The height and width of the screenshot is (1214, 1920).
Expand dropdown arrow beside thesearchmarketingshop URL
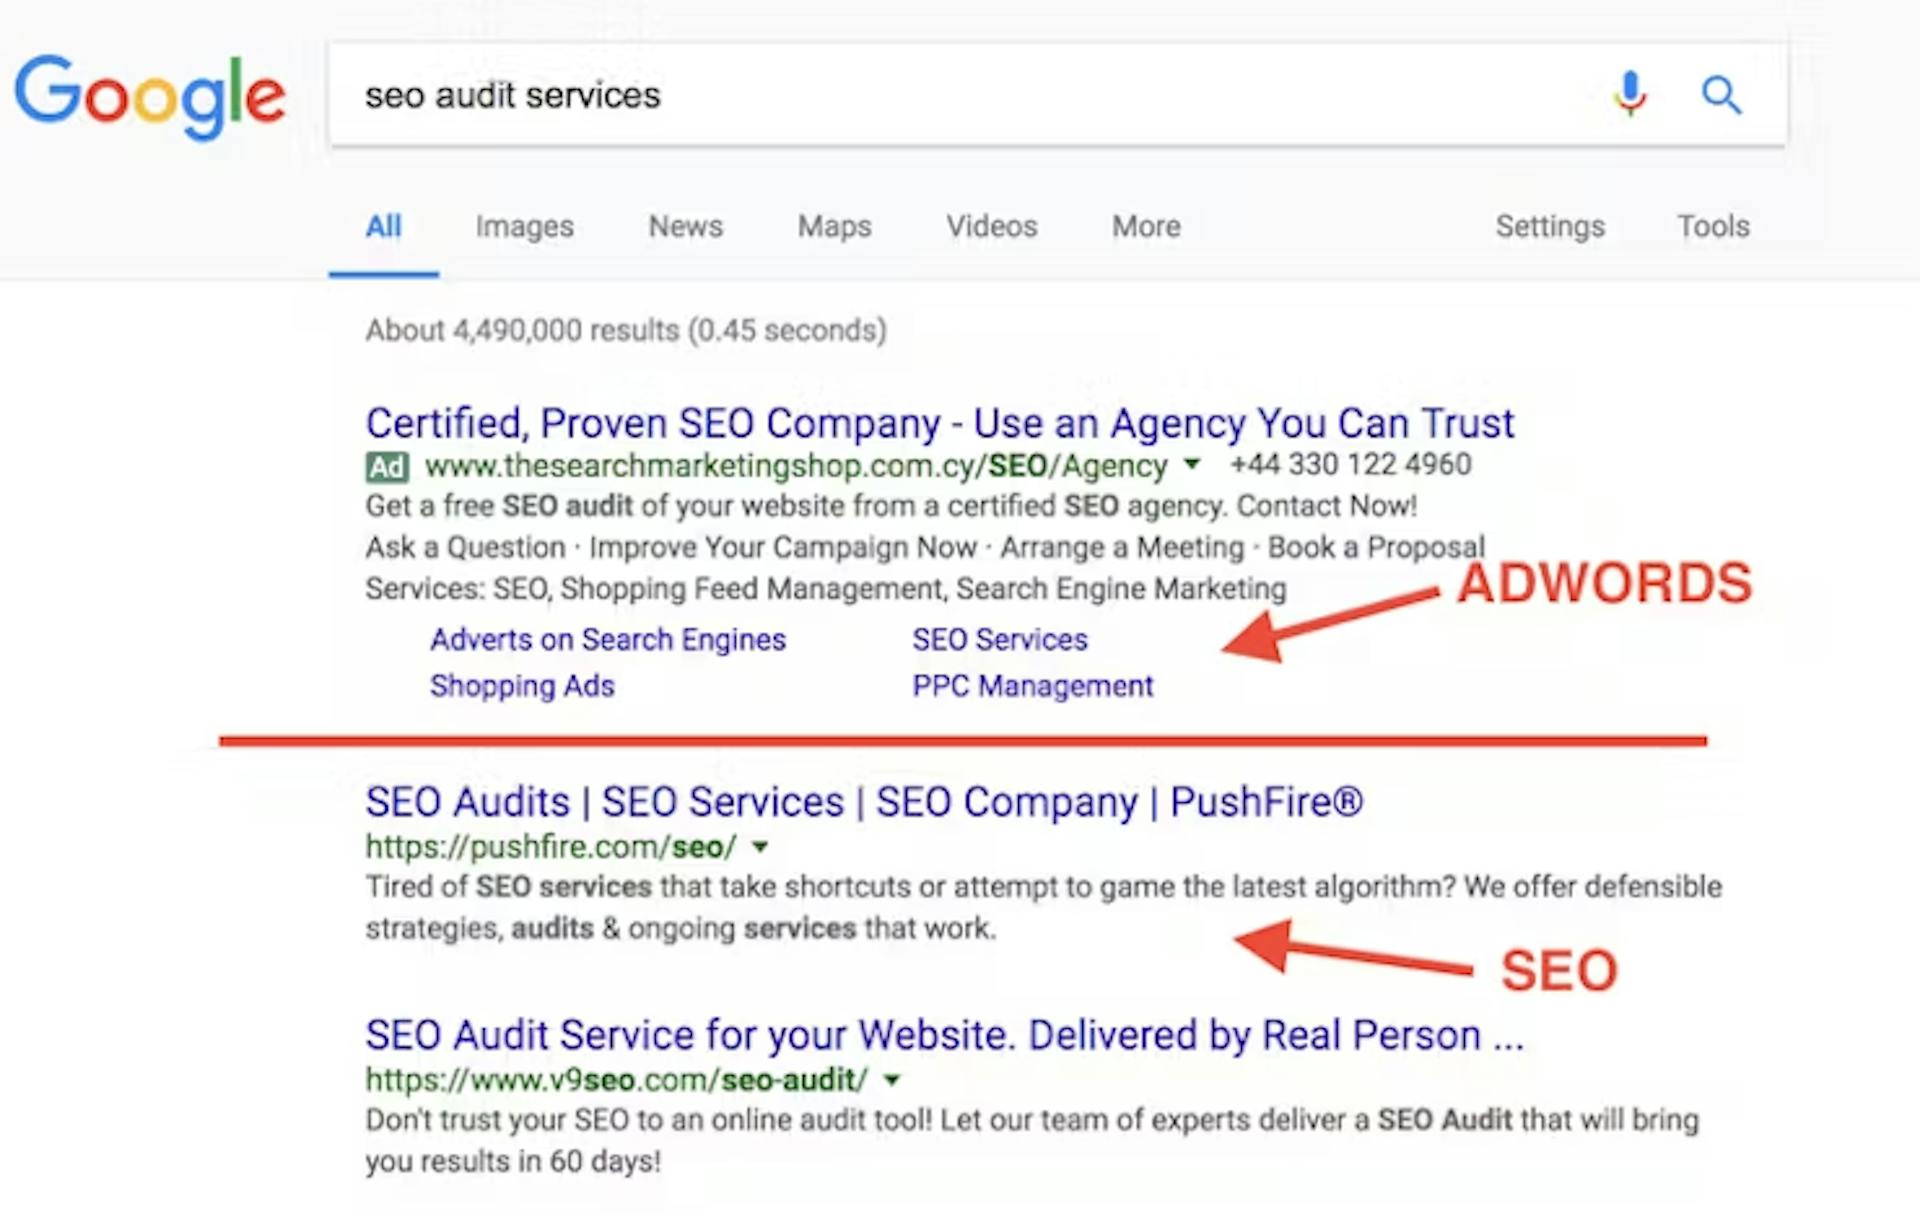[x=1192, y=464]
